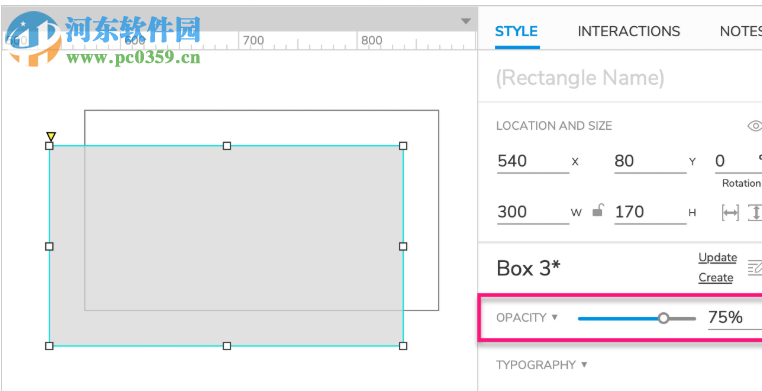Click the Update style link
This screenshot has height=391, width=762.
(x=717, y=257)
